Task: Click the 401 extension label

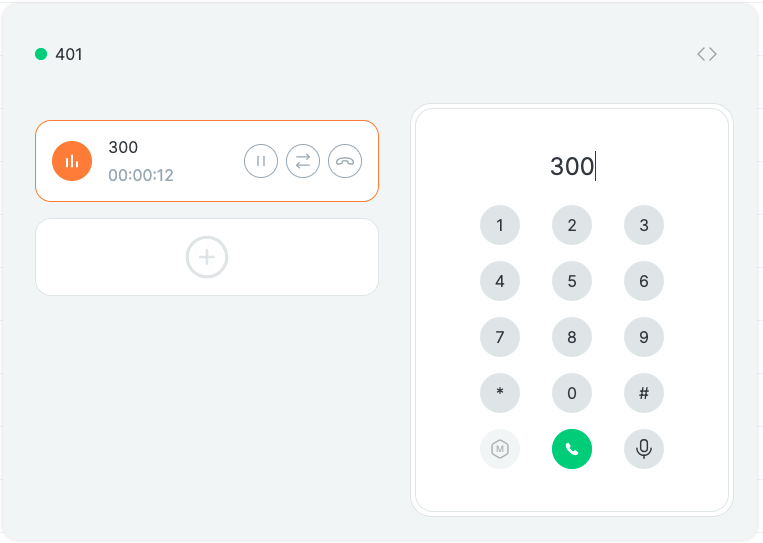Action: click(69, 54)
